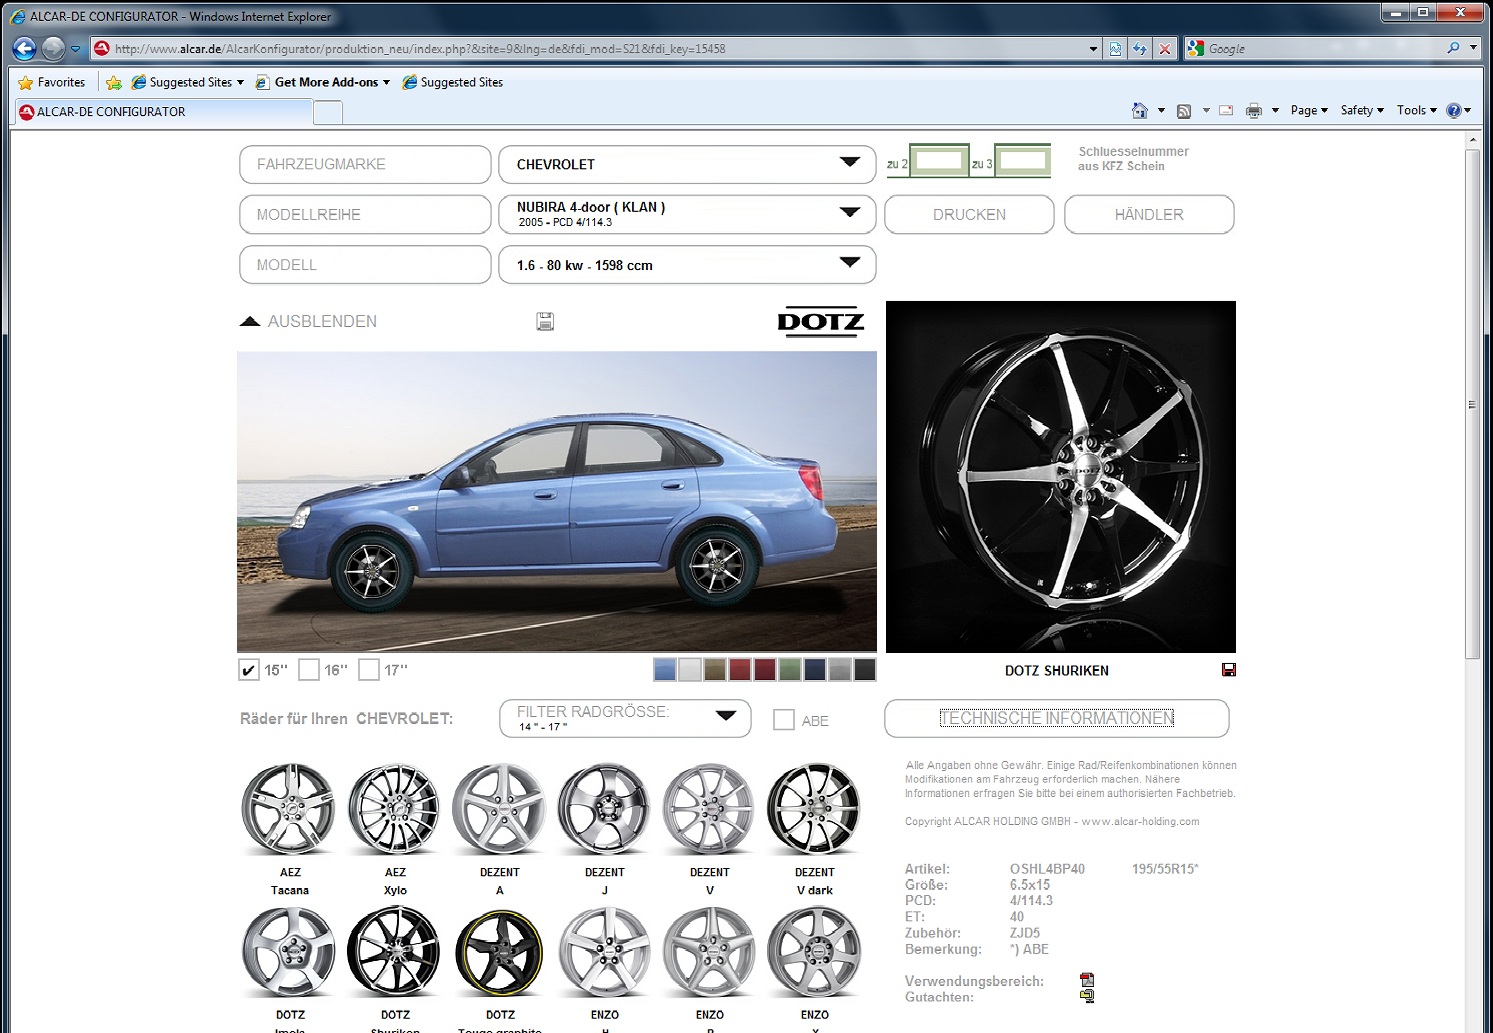
Task: Select the DOTZ Touge graphite wheel
Action: tap(500, 953)
